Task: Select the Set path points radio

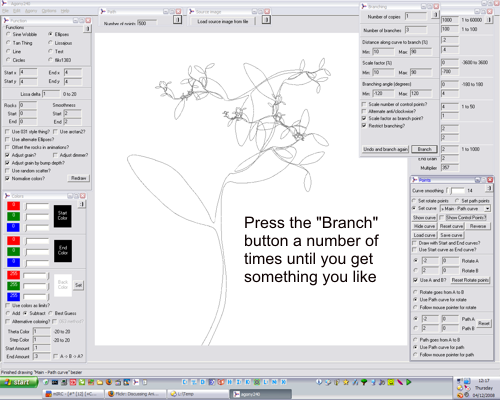Action: point(472,201)
